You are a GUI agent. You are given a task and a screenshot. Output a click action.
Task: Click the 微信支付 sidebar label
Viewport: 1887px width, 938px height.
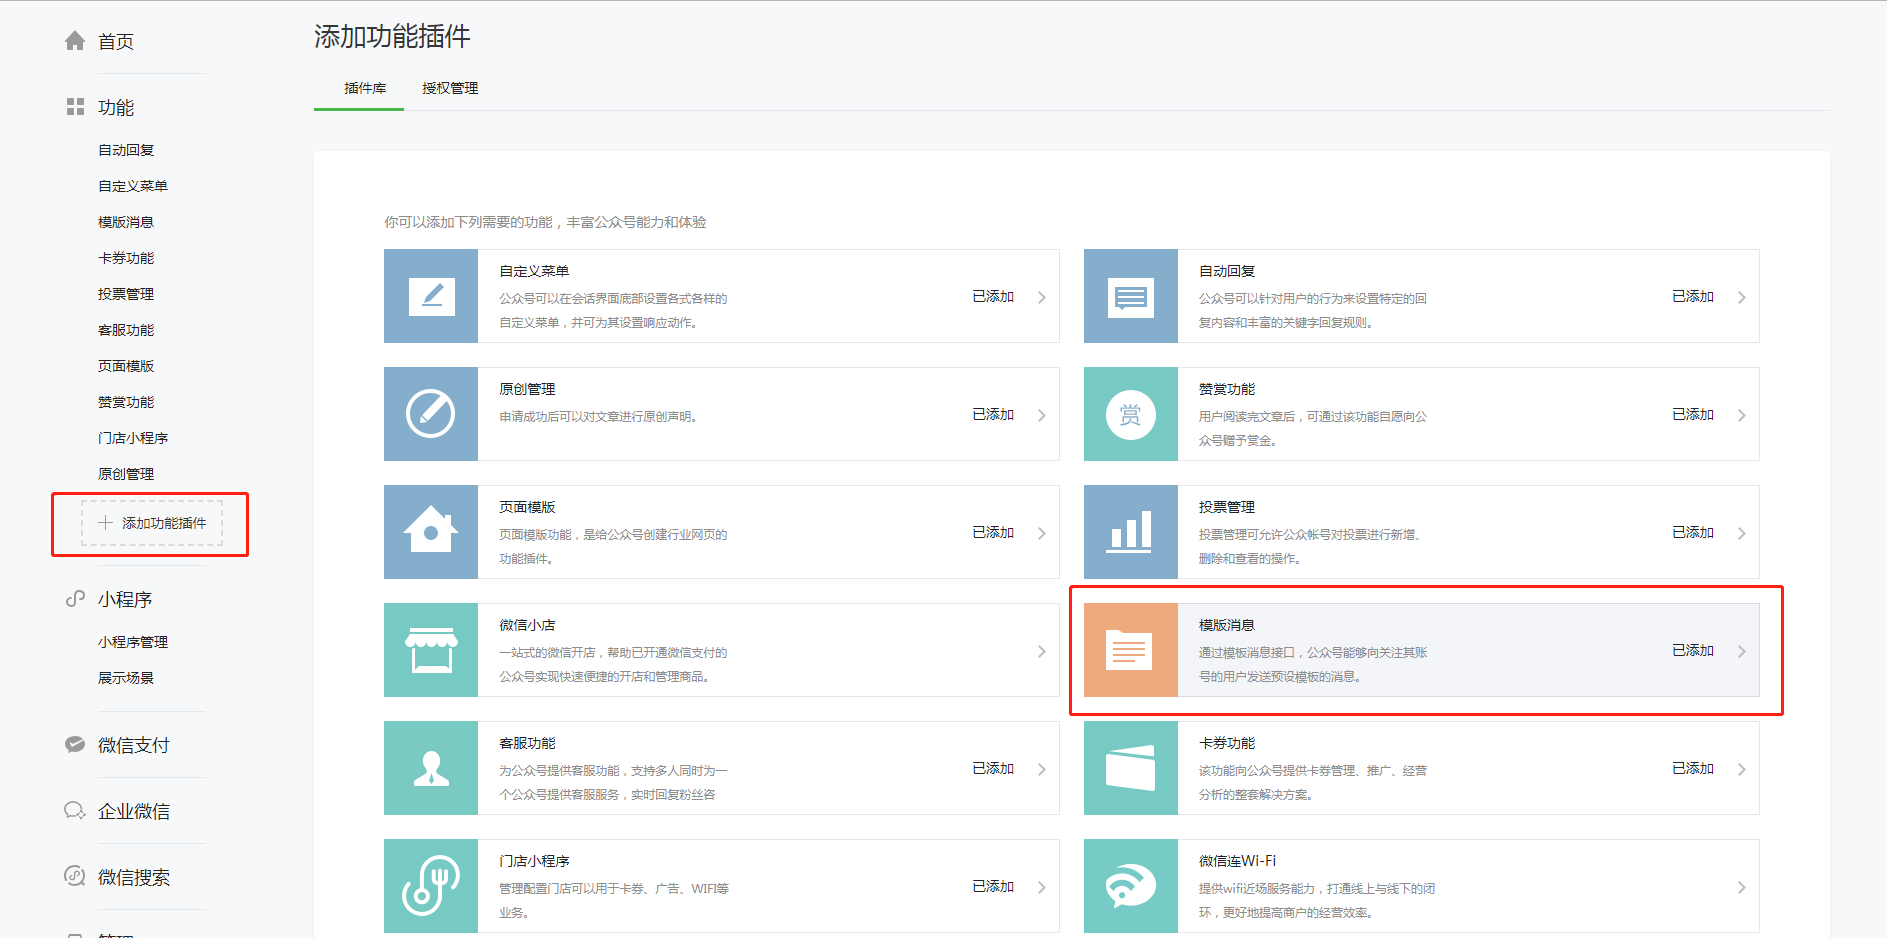pos(134,745)
